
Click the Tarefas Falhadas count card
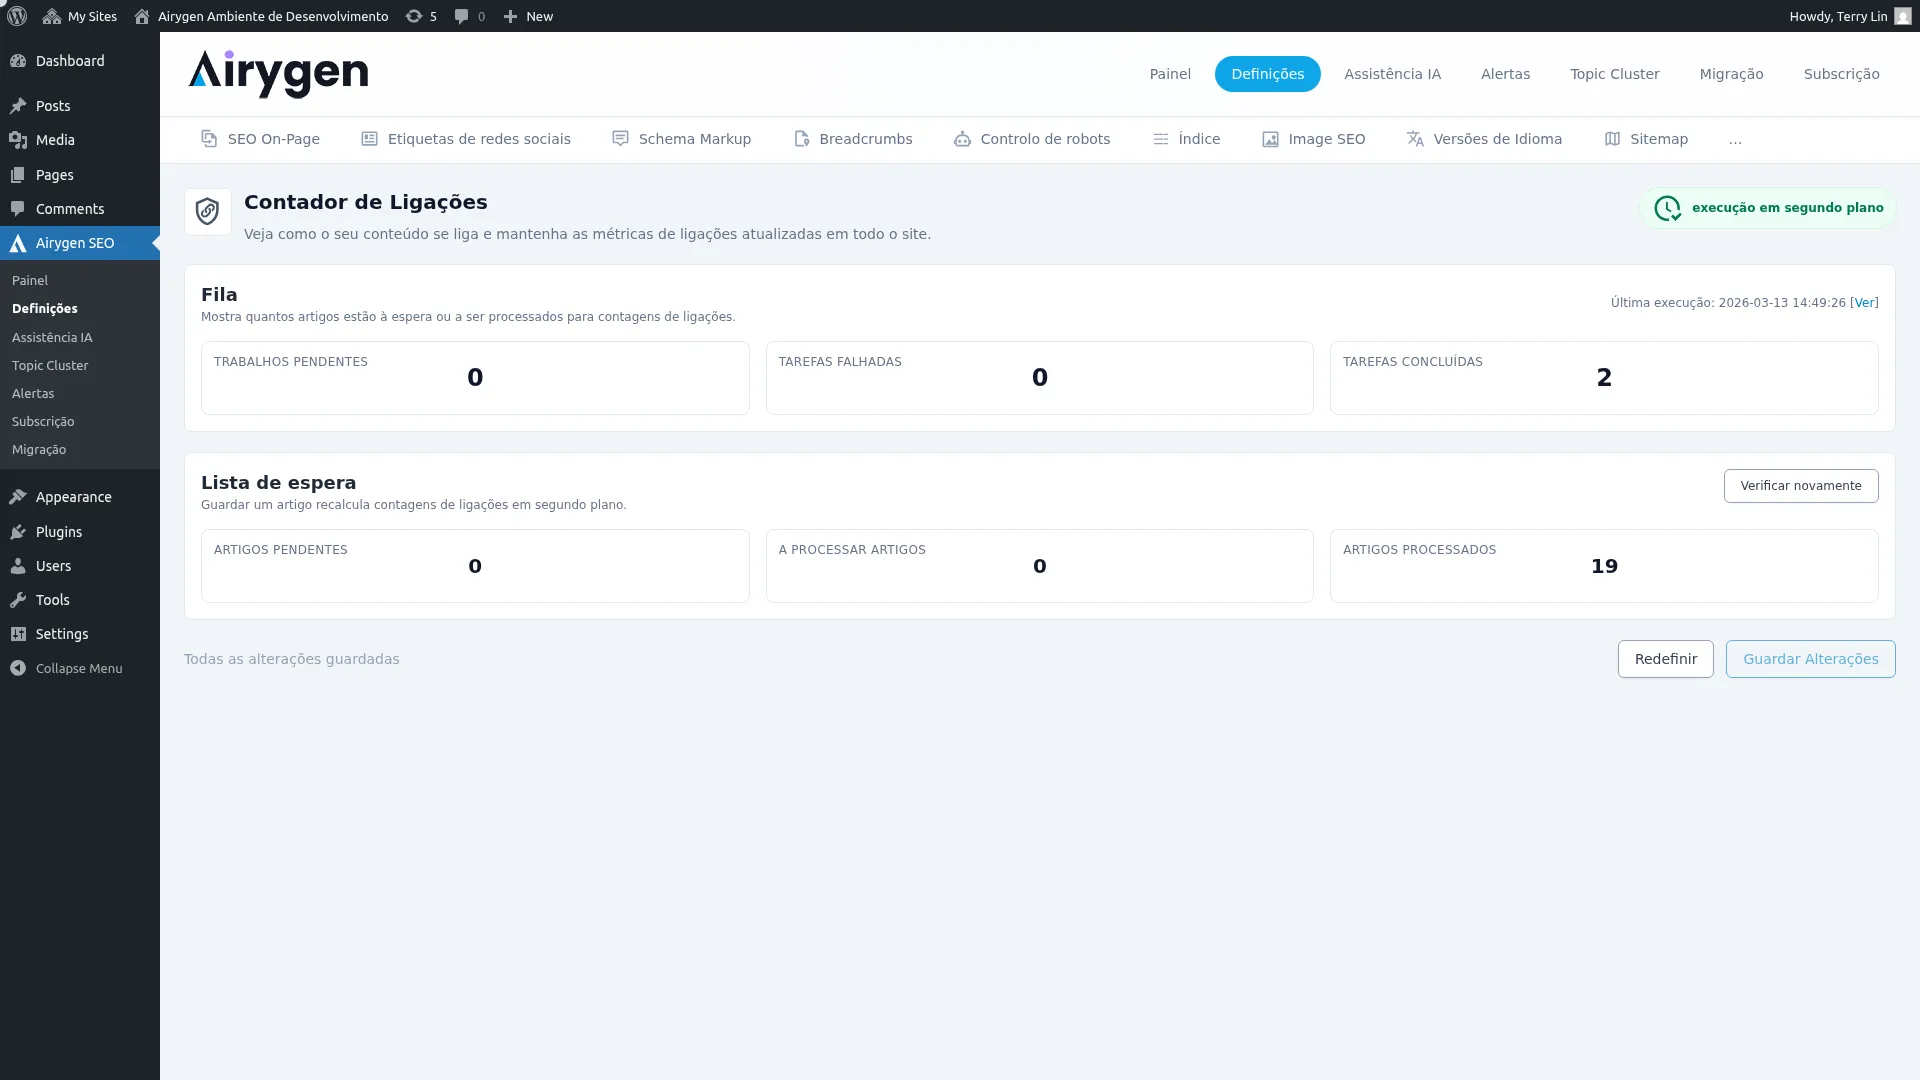[1039, 378]
